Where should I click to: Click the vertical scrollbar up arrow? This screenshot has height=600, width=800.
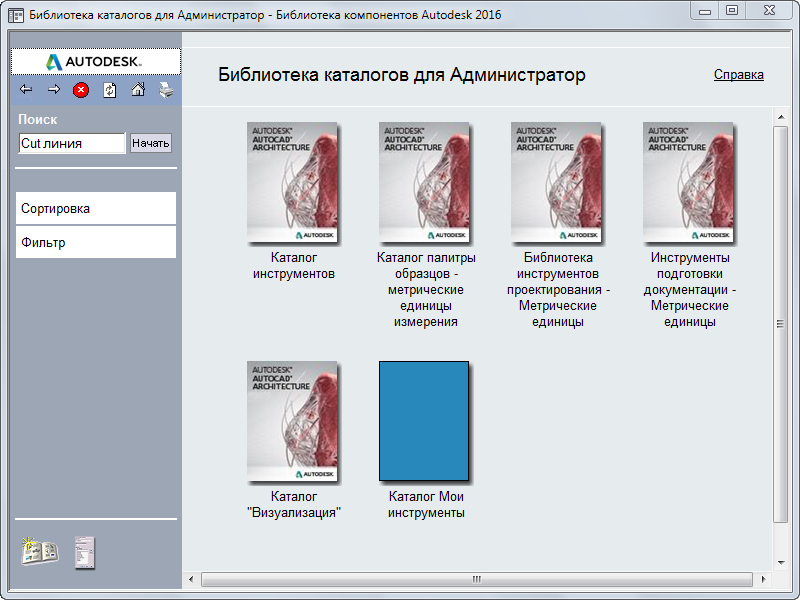[781, 117]
